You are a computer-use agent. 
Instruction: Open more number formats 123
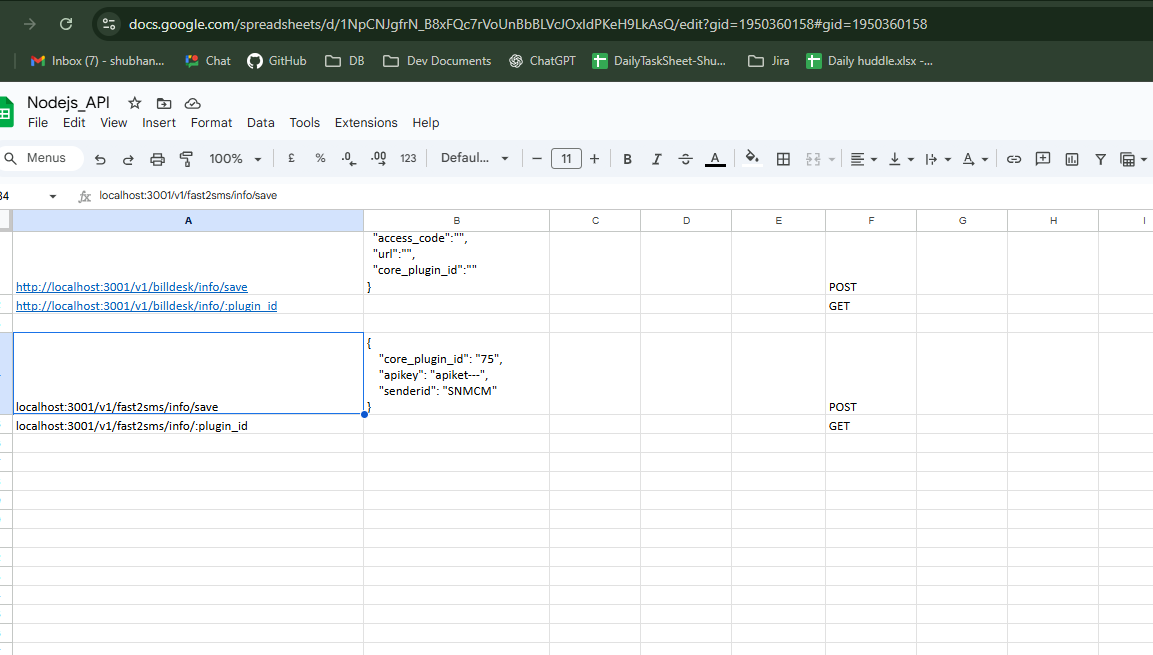click(408, 158)
